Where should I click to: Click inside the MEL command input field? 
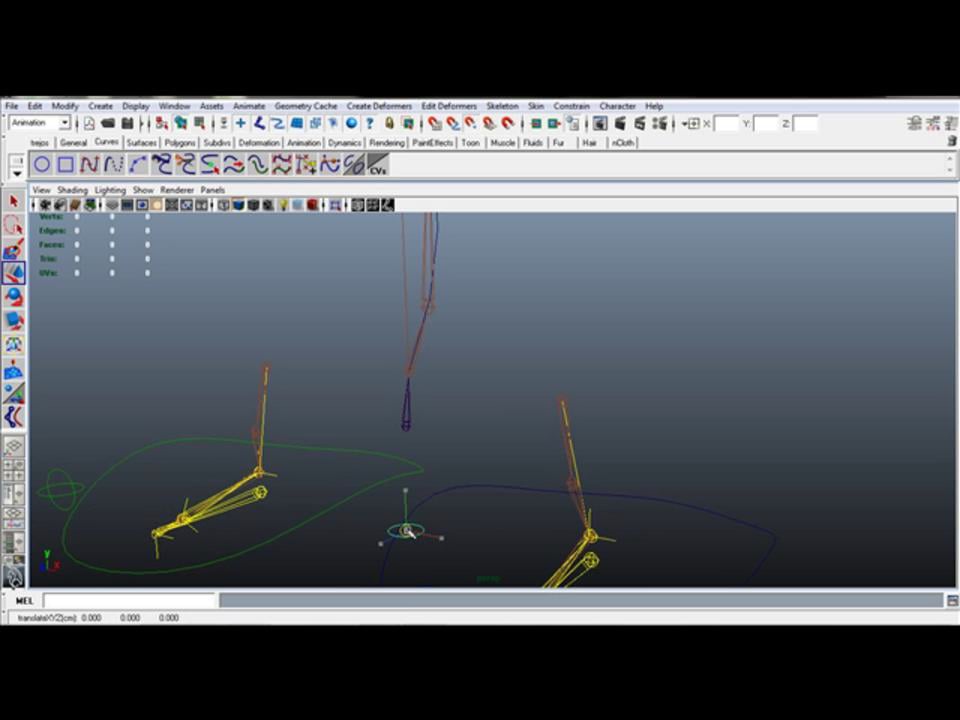130,601
